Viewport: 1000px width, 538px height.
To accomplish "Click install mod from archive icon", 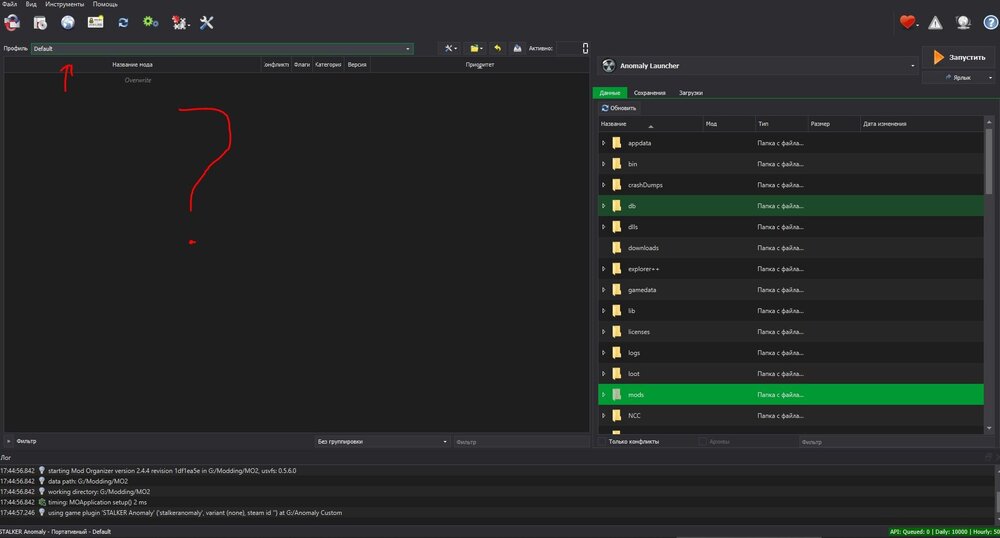I will (40, 22).
